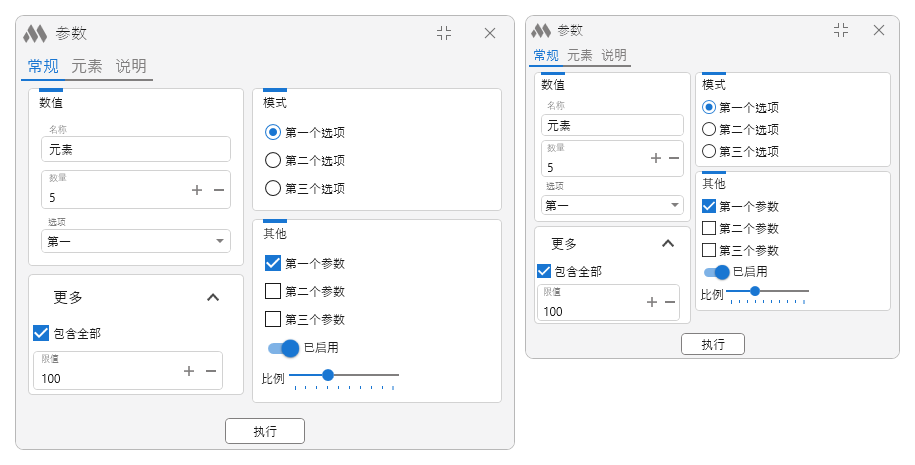This screenshot has height=465, width=915.
Task: Click minus icon of 限值 in right dialog
Action: click(x=670, y=302)
